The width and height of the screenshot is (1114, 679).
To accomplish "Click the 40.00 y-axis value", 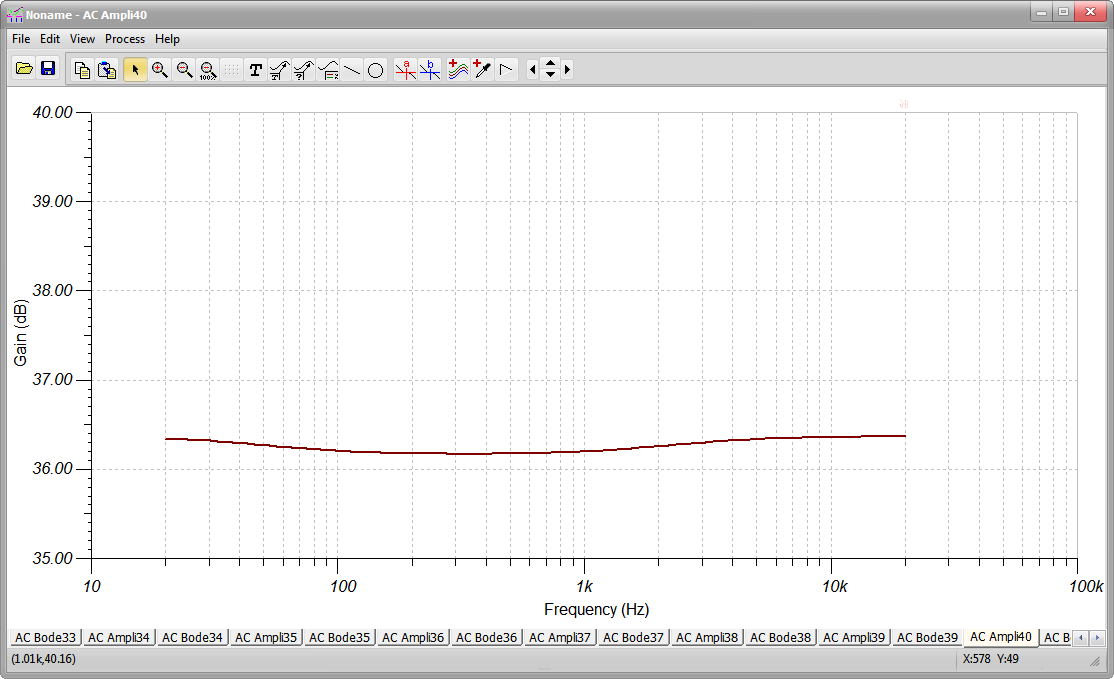I will [x=53, y=112].
